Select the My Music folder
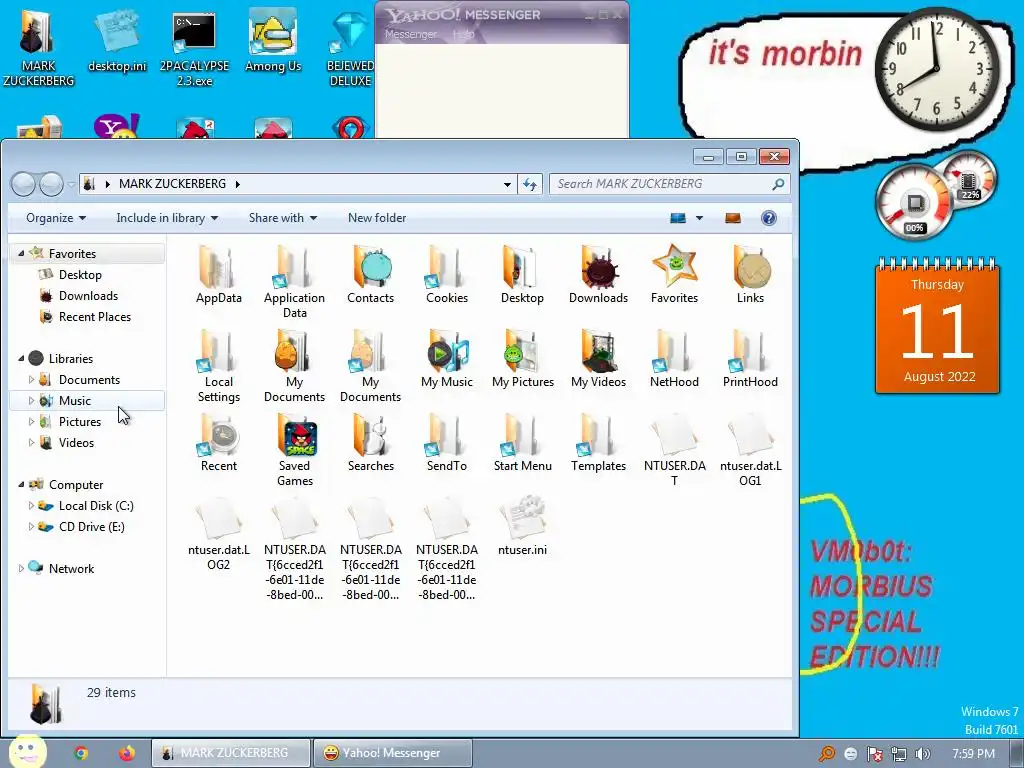The image size is (1024, 768). point(447,359)
